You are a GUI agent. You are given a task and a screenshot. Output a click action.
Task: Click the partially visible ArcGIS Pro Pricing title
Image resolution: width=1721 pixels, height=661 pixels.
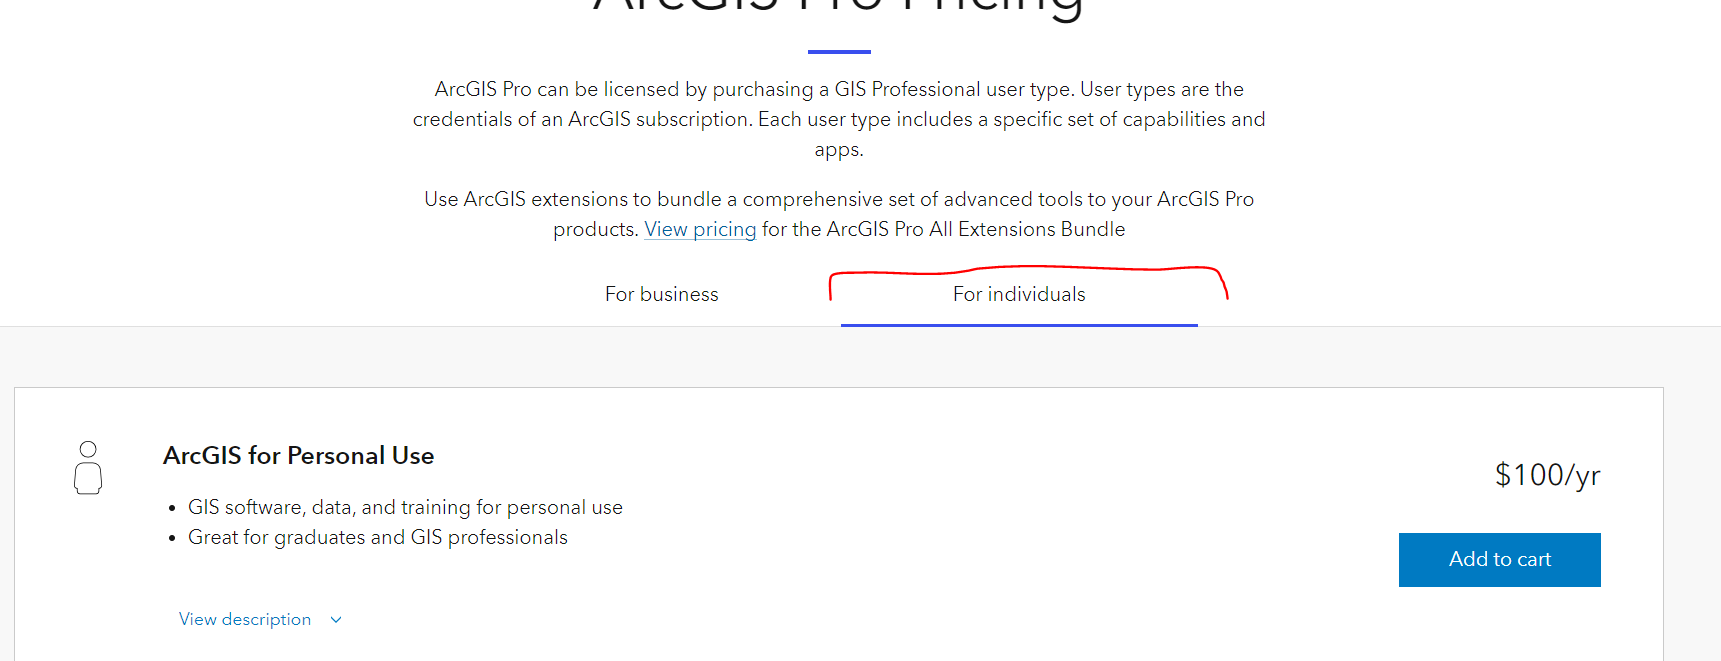click(838, 8)
